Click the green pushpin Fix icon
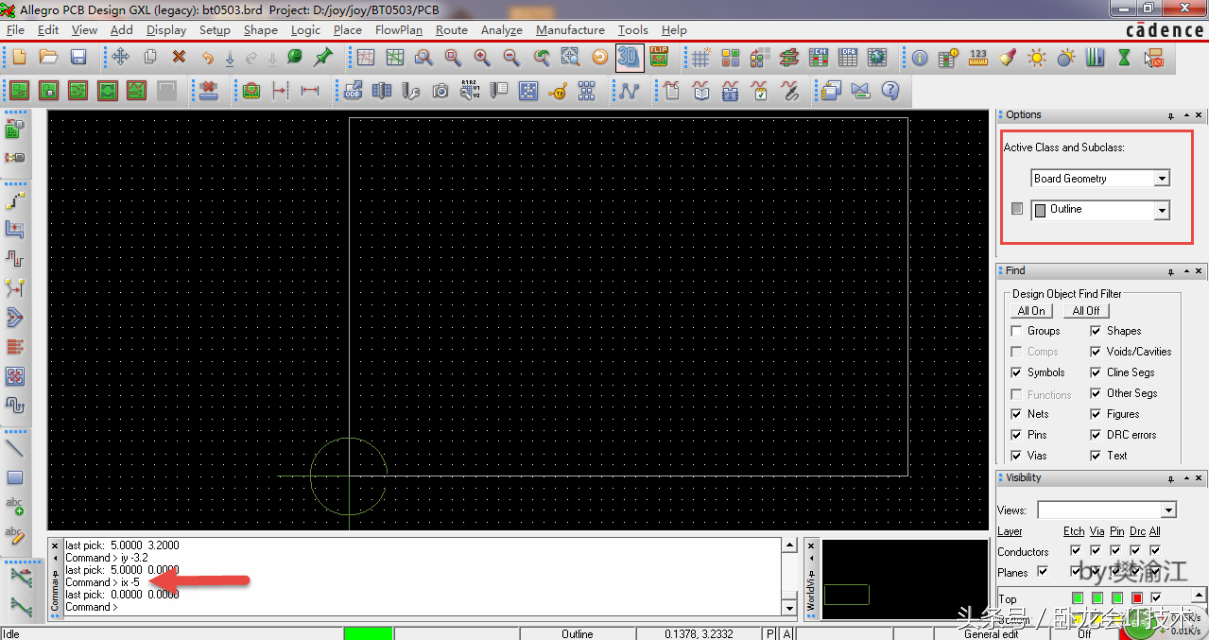Viewport: 1209px width, 640px height. click(324, 57)
